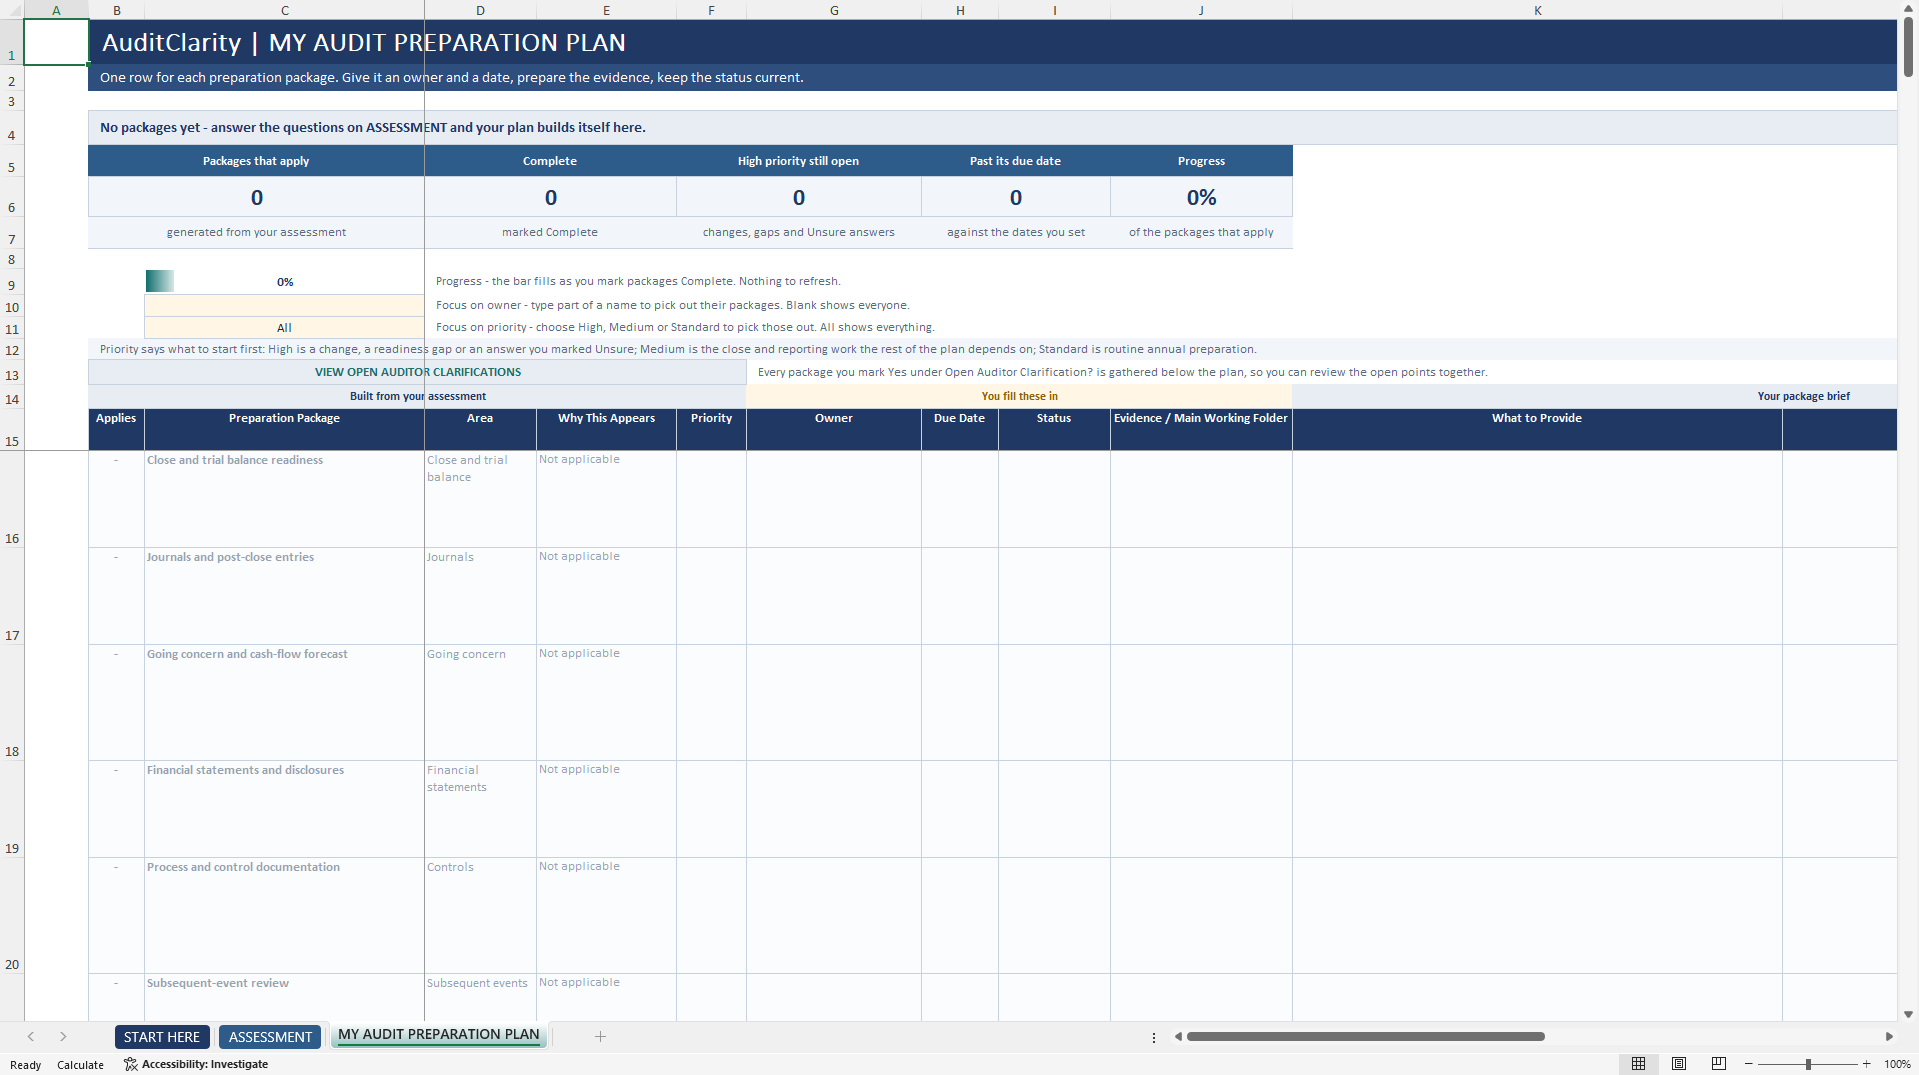Click the AuditClarity title banner text

pos(363,42)
